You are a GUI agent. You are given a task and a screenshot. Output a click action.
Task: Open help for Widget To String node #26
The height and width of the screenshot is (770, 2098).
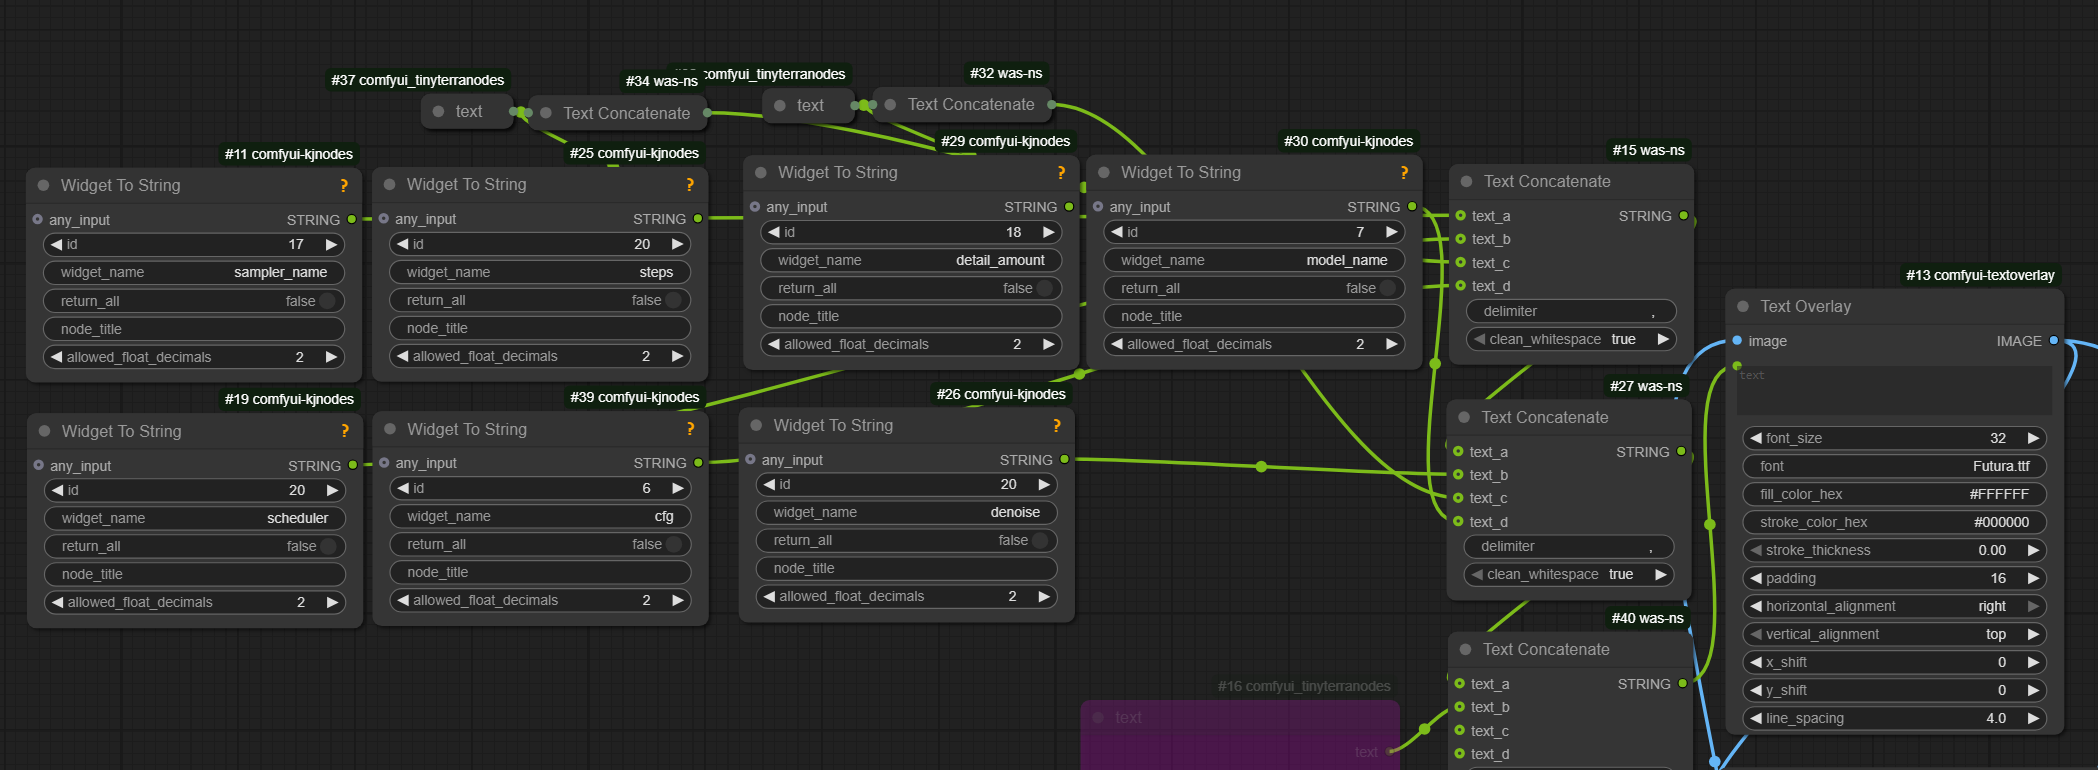[1057, 425]
